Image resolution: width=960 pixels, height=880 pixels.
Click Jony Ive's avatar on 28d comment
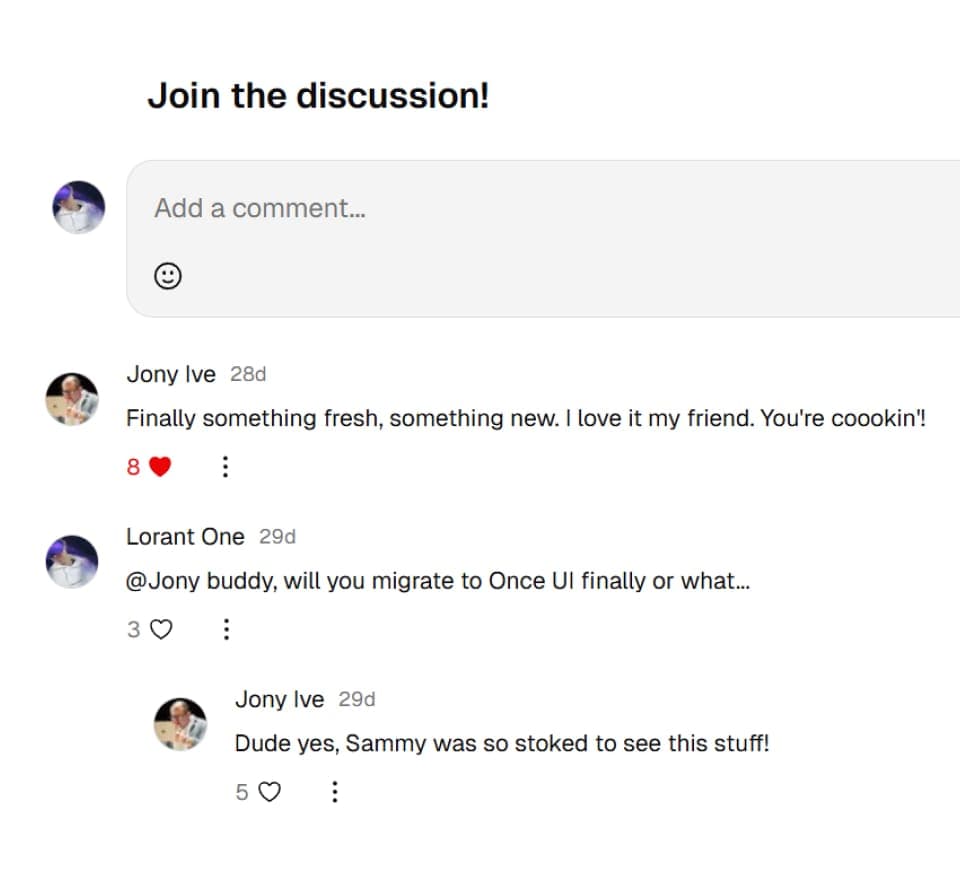[x=72, y=399]
